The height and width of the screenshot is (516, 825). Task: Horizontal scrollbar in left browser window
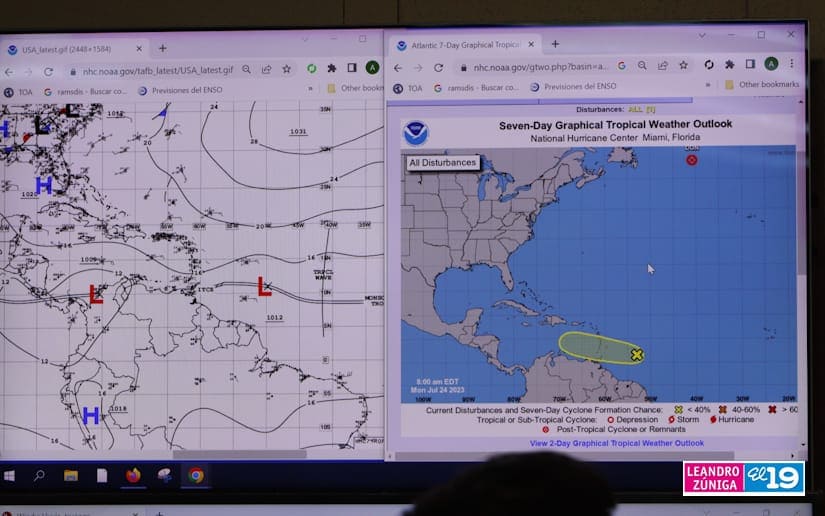point(239,454)
